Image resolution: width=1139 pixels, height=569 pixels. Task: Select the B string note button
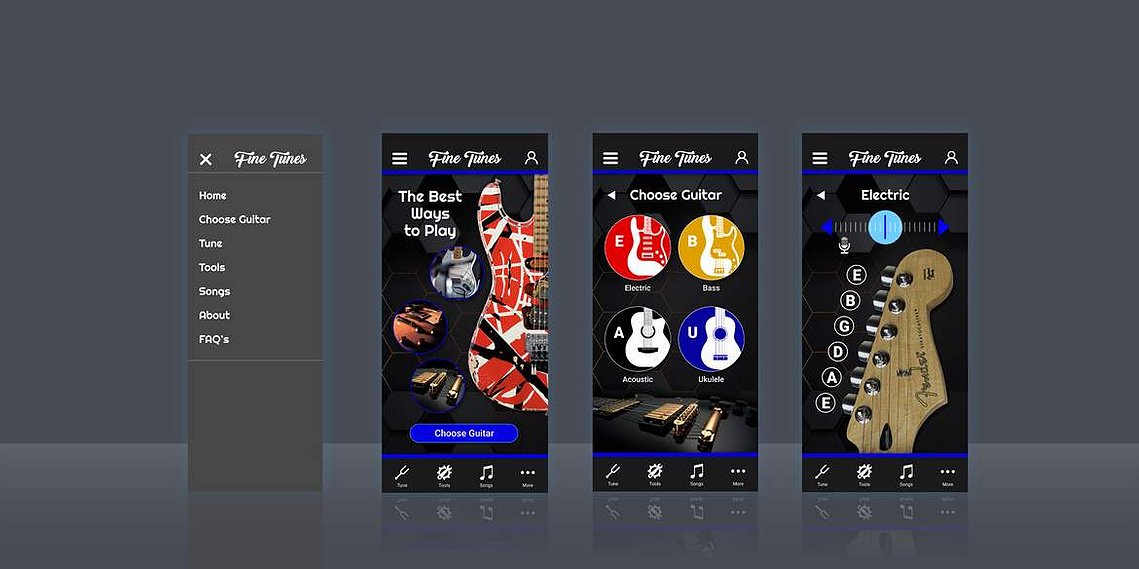click(850, 300)
